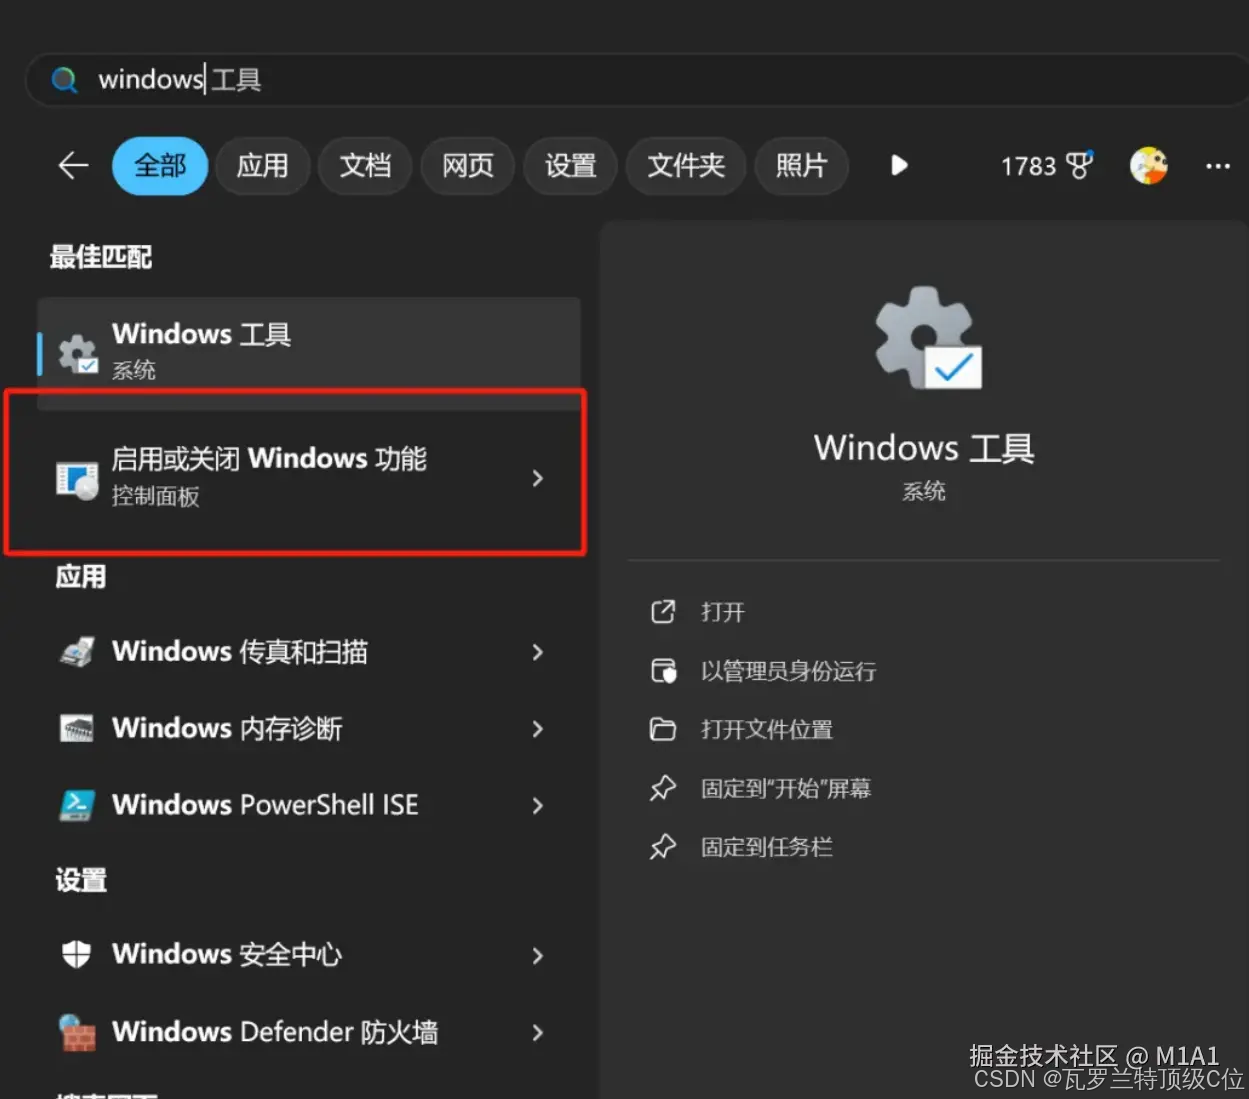Click the 启用或关闭 Windows 功能 icon
1249x1099 pixels.
[77, 481]
